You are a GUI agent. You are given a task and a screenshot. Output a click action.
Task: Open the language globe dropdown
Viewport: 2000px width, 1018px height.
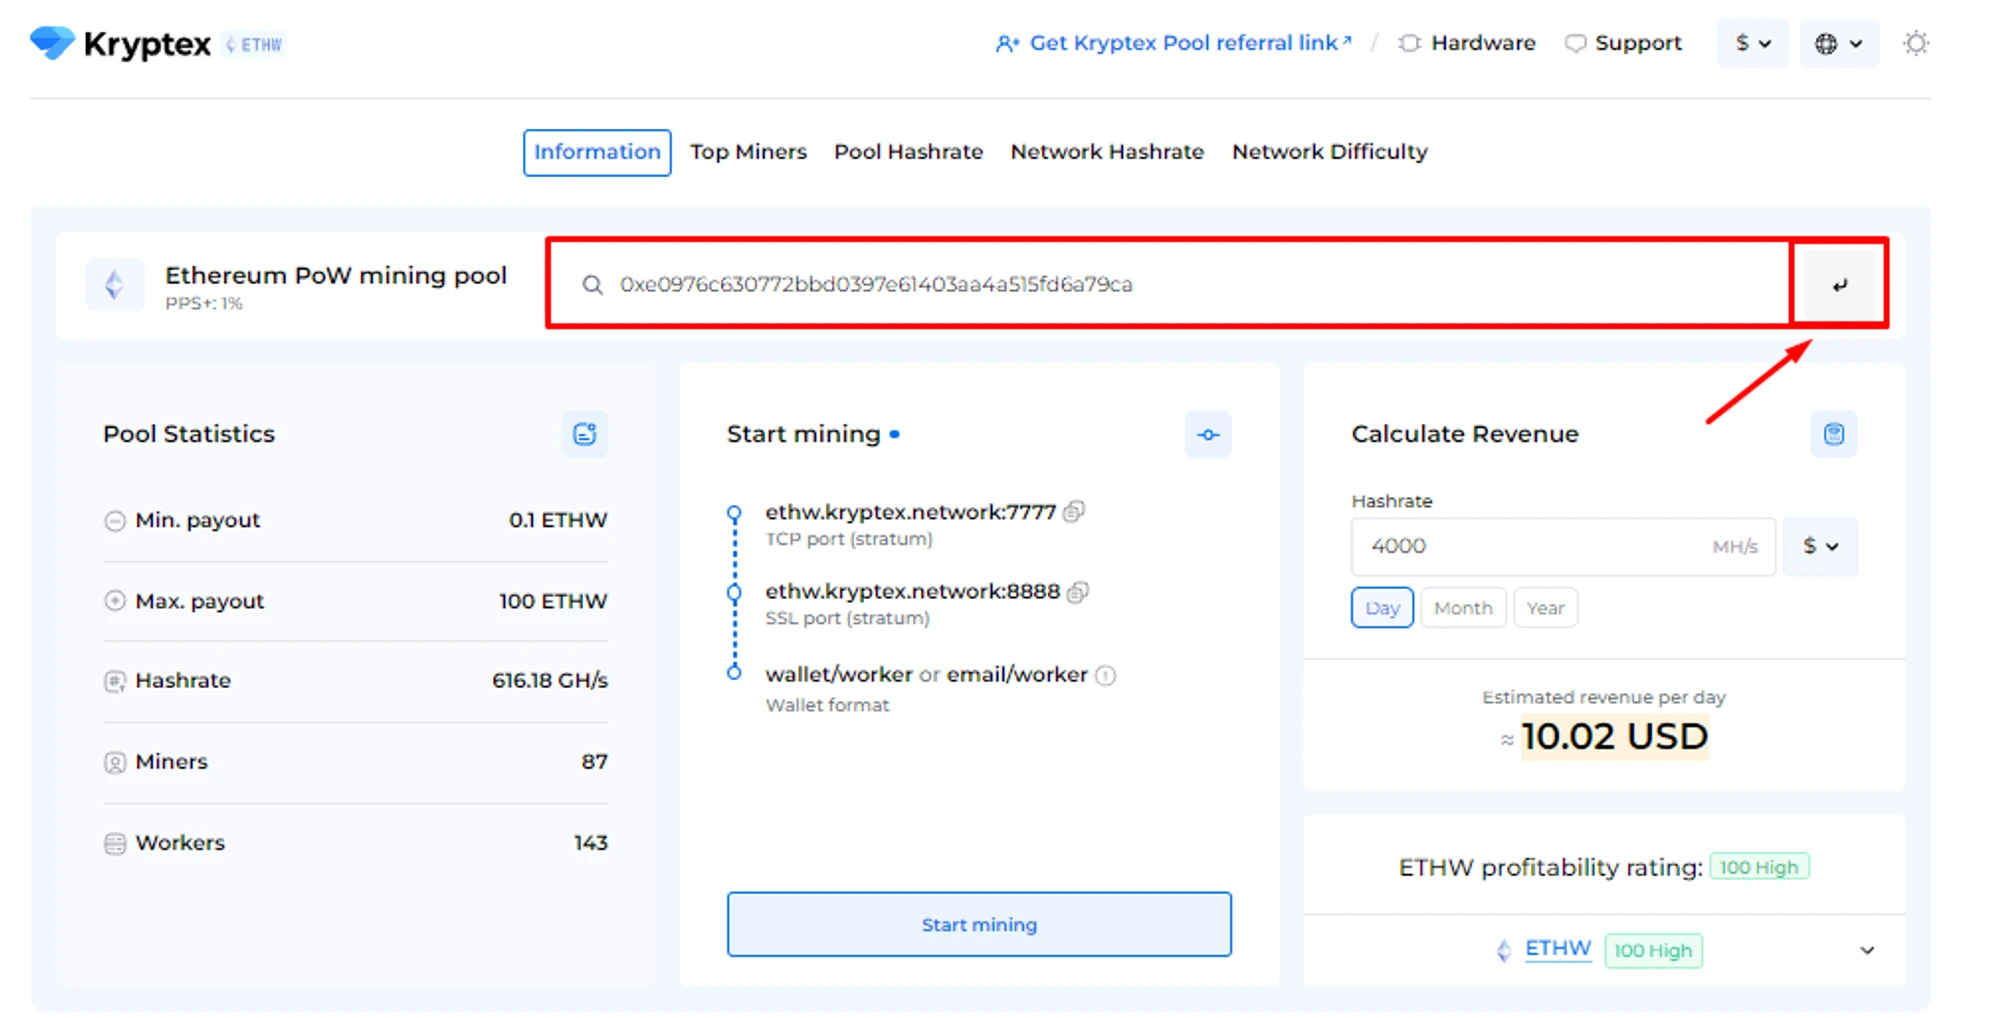[1838, 44]
